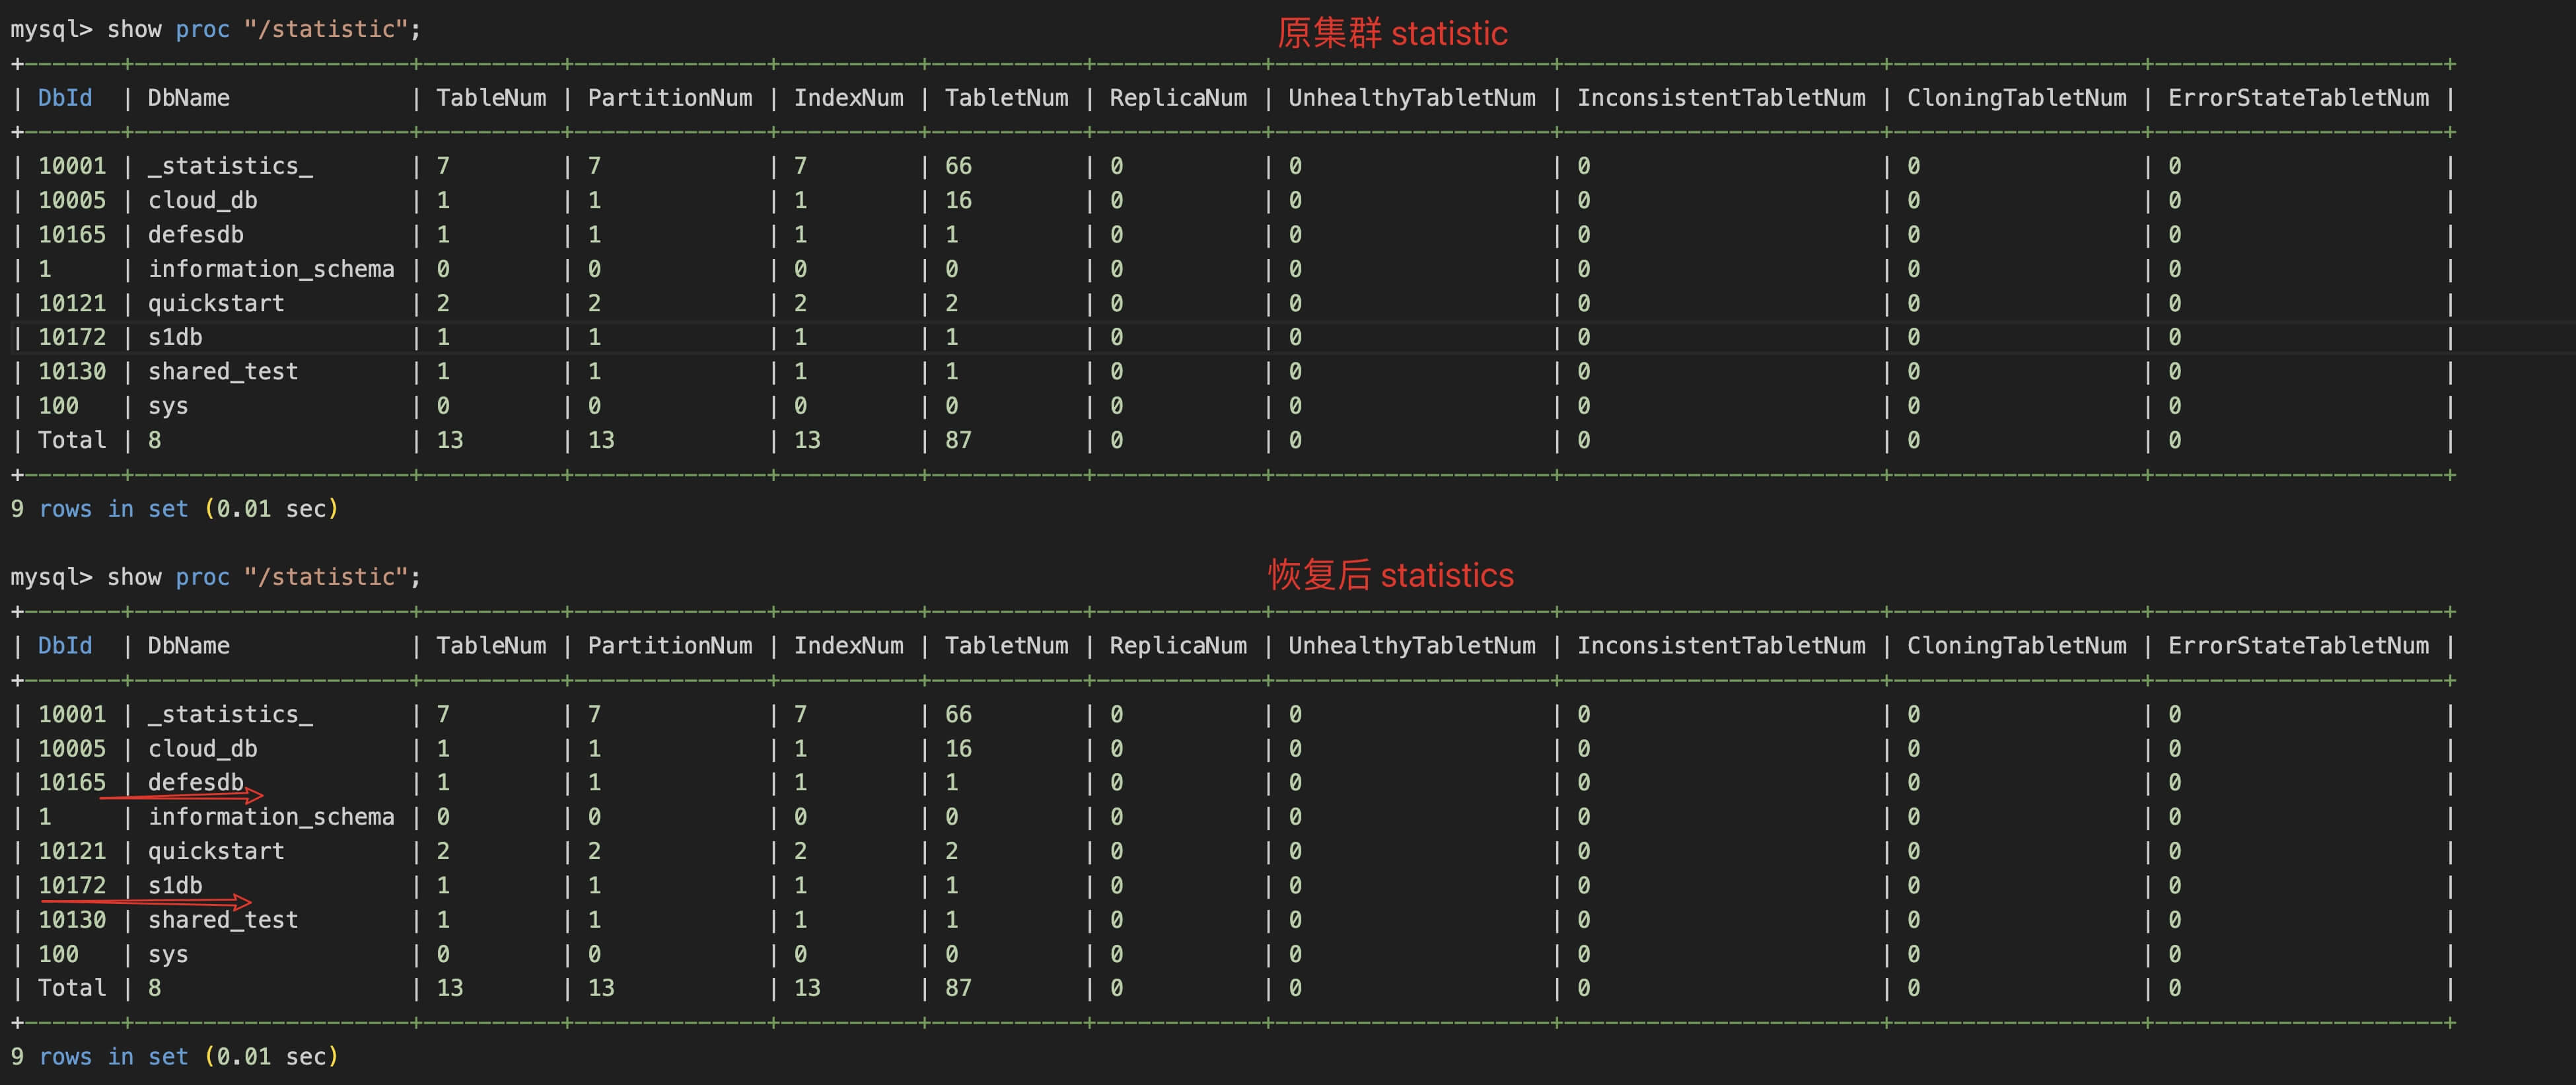Click the red '恢复后 statistics' annotation label
The width and height of the screenshot is (2576, 1085).
point(1391,575)
